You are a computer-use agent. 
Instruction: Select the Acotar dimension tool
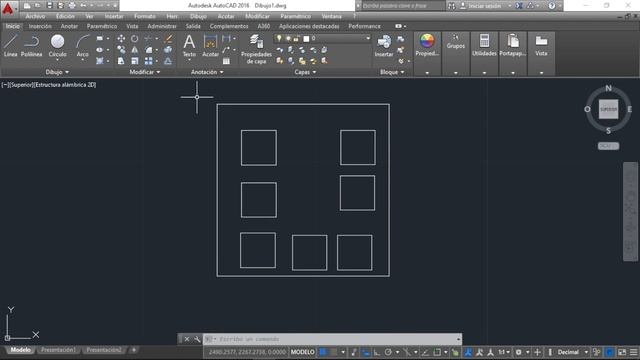[x=211, y=45]
